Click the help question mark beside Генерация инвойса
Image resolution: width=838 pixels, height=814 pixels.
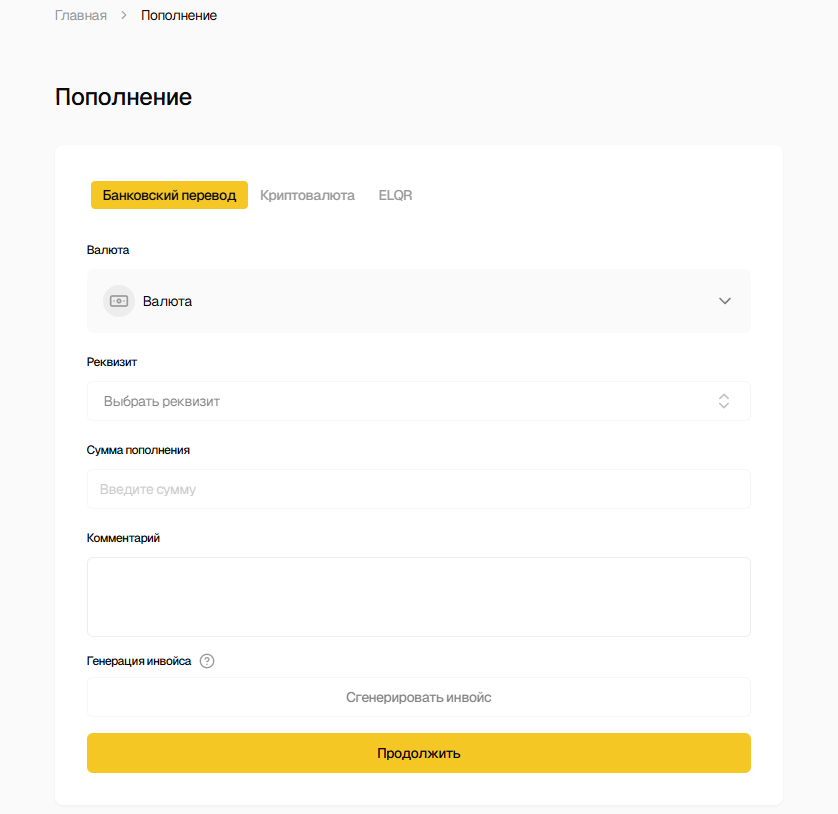207,661
